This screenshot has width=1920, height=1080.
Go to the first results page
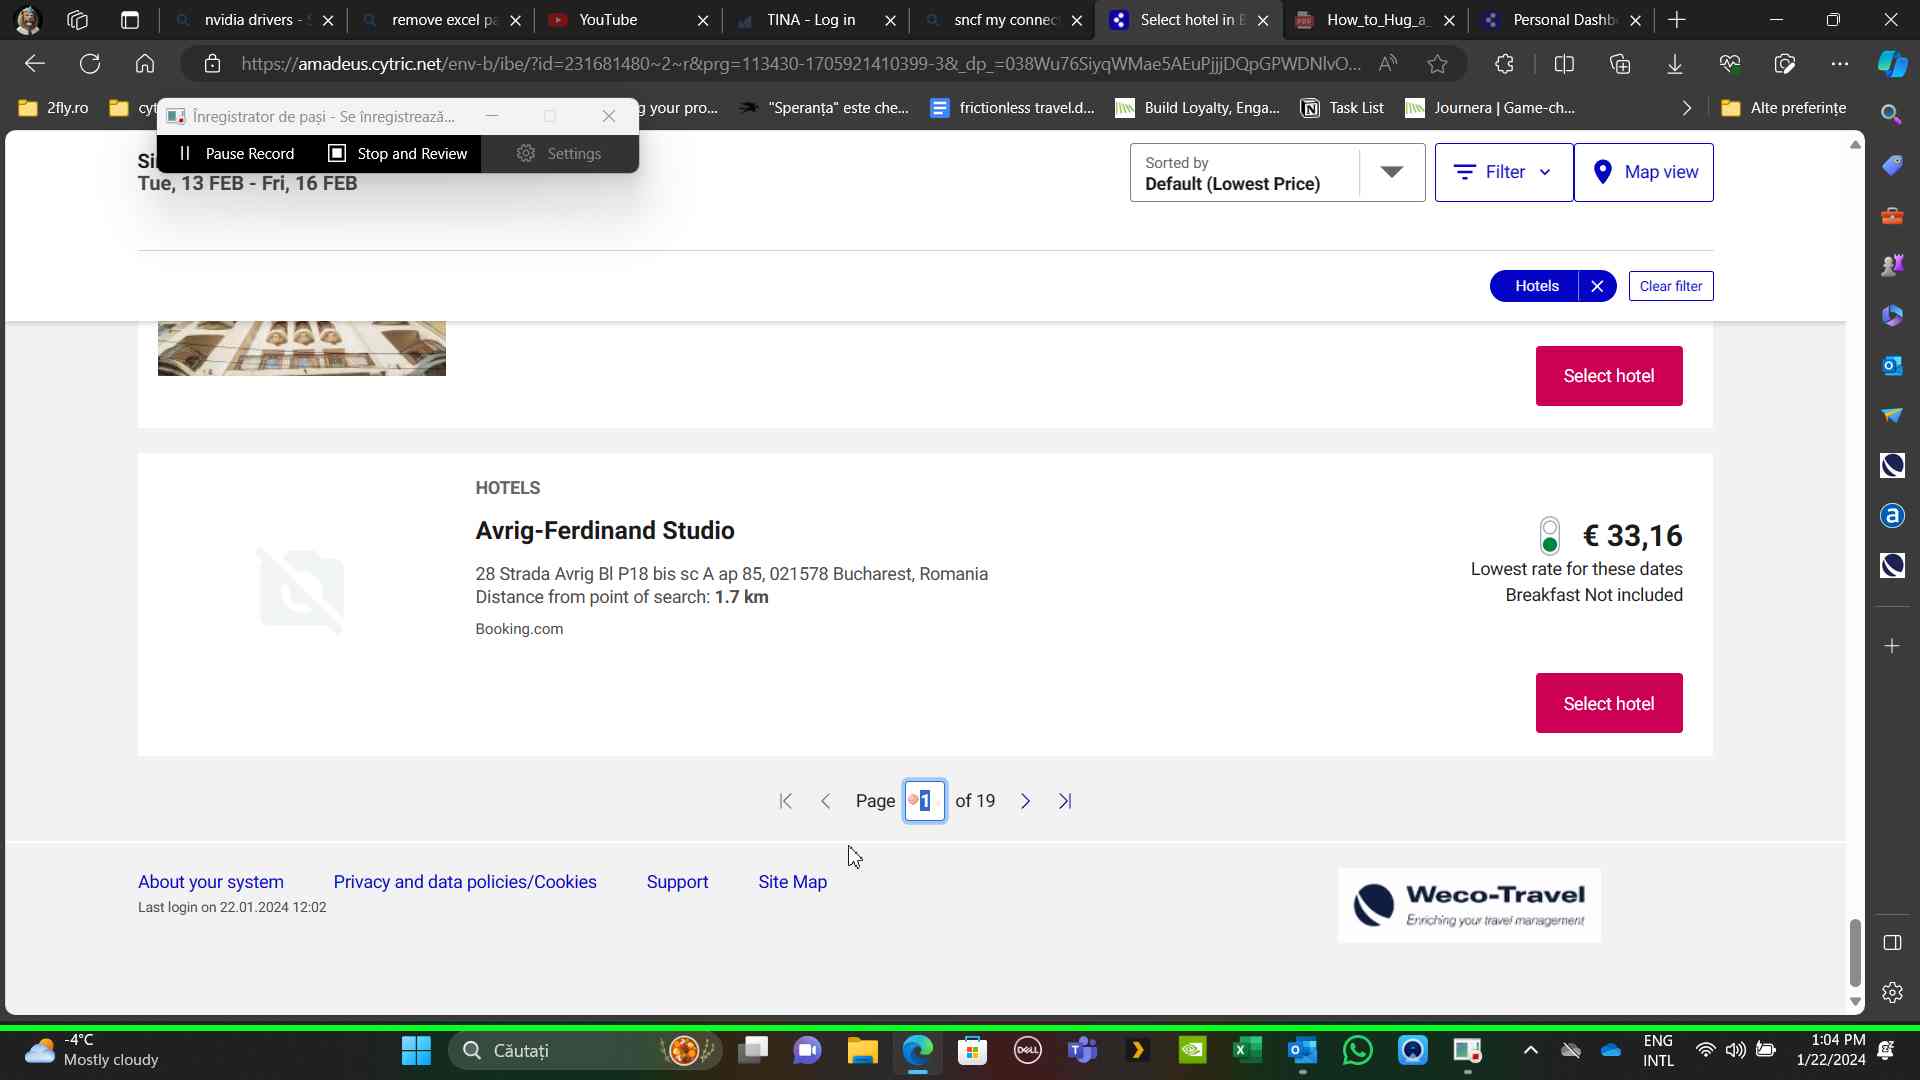click(x=786, y=801)
